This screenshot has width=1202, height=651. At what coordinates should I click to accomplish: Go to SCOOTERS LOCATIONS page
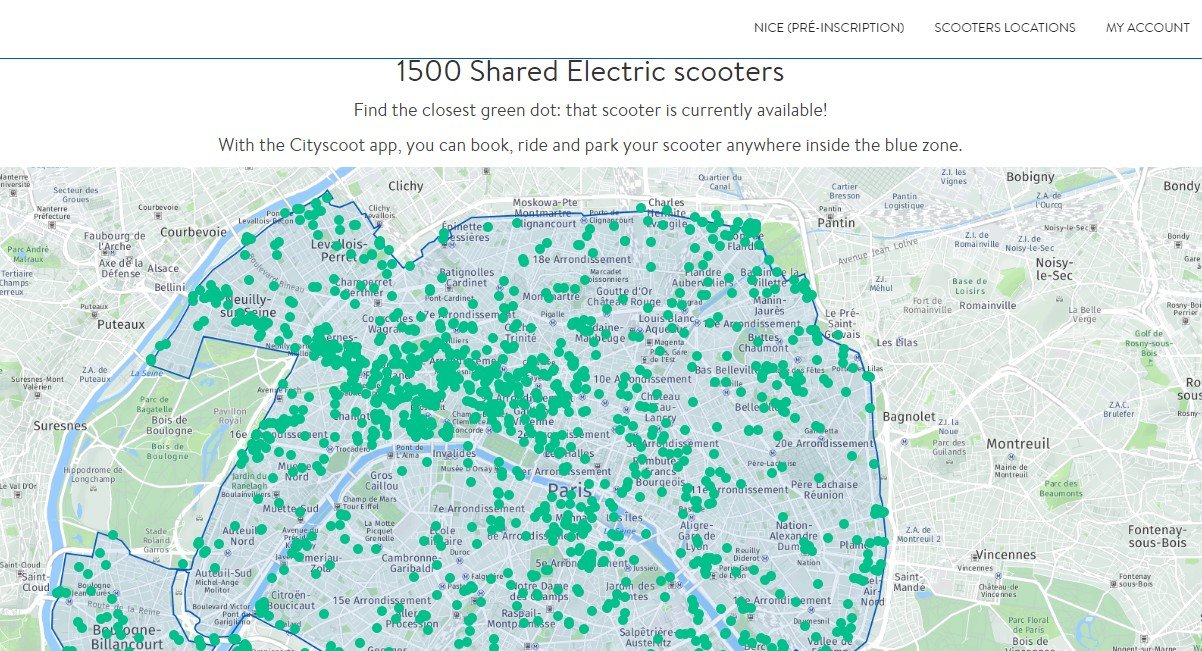coord(1005,28)
